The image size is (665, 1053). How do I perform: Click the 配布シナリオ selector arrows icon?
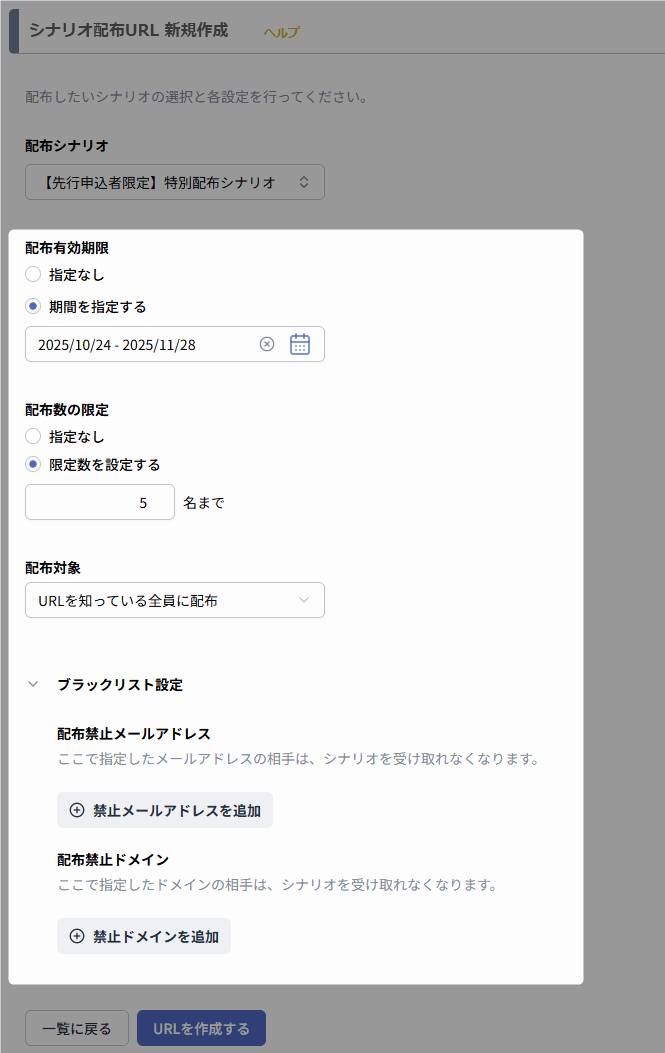pos(305,182)
